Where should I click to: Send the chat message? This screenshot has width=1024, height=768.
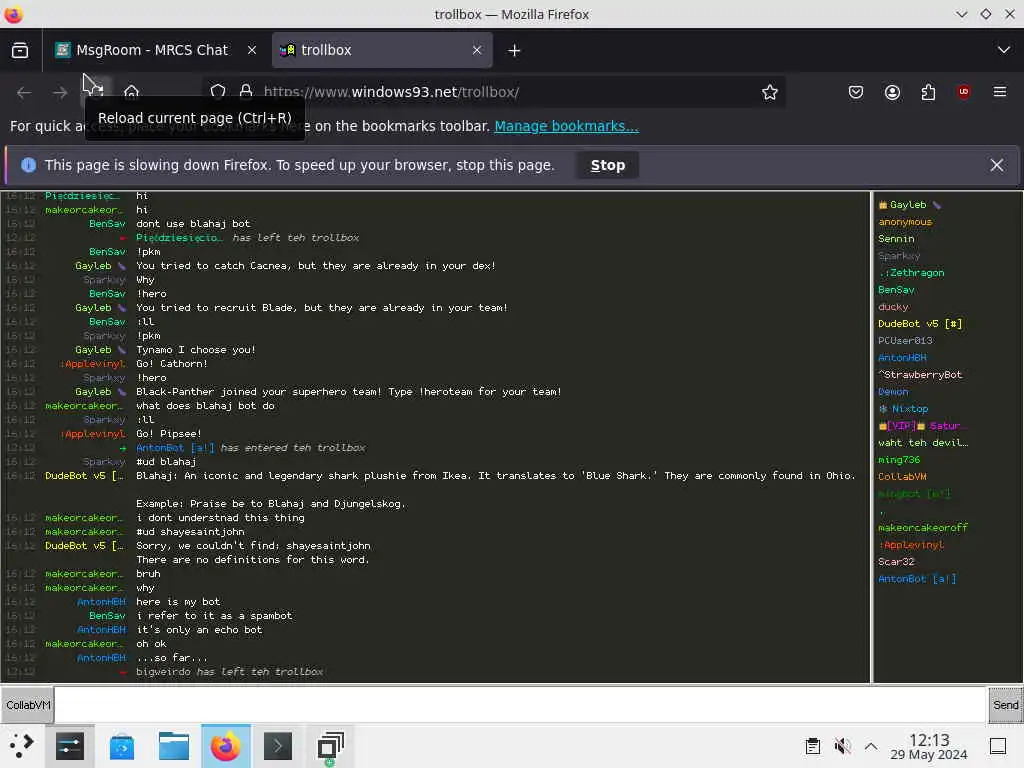tap(1005, 705)
